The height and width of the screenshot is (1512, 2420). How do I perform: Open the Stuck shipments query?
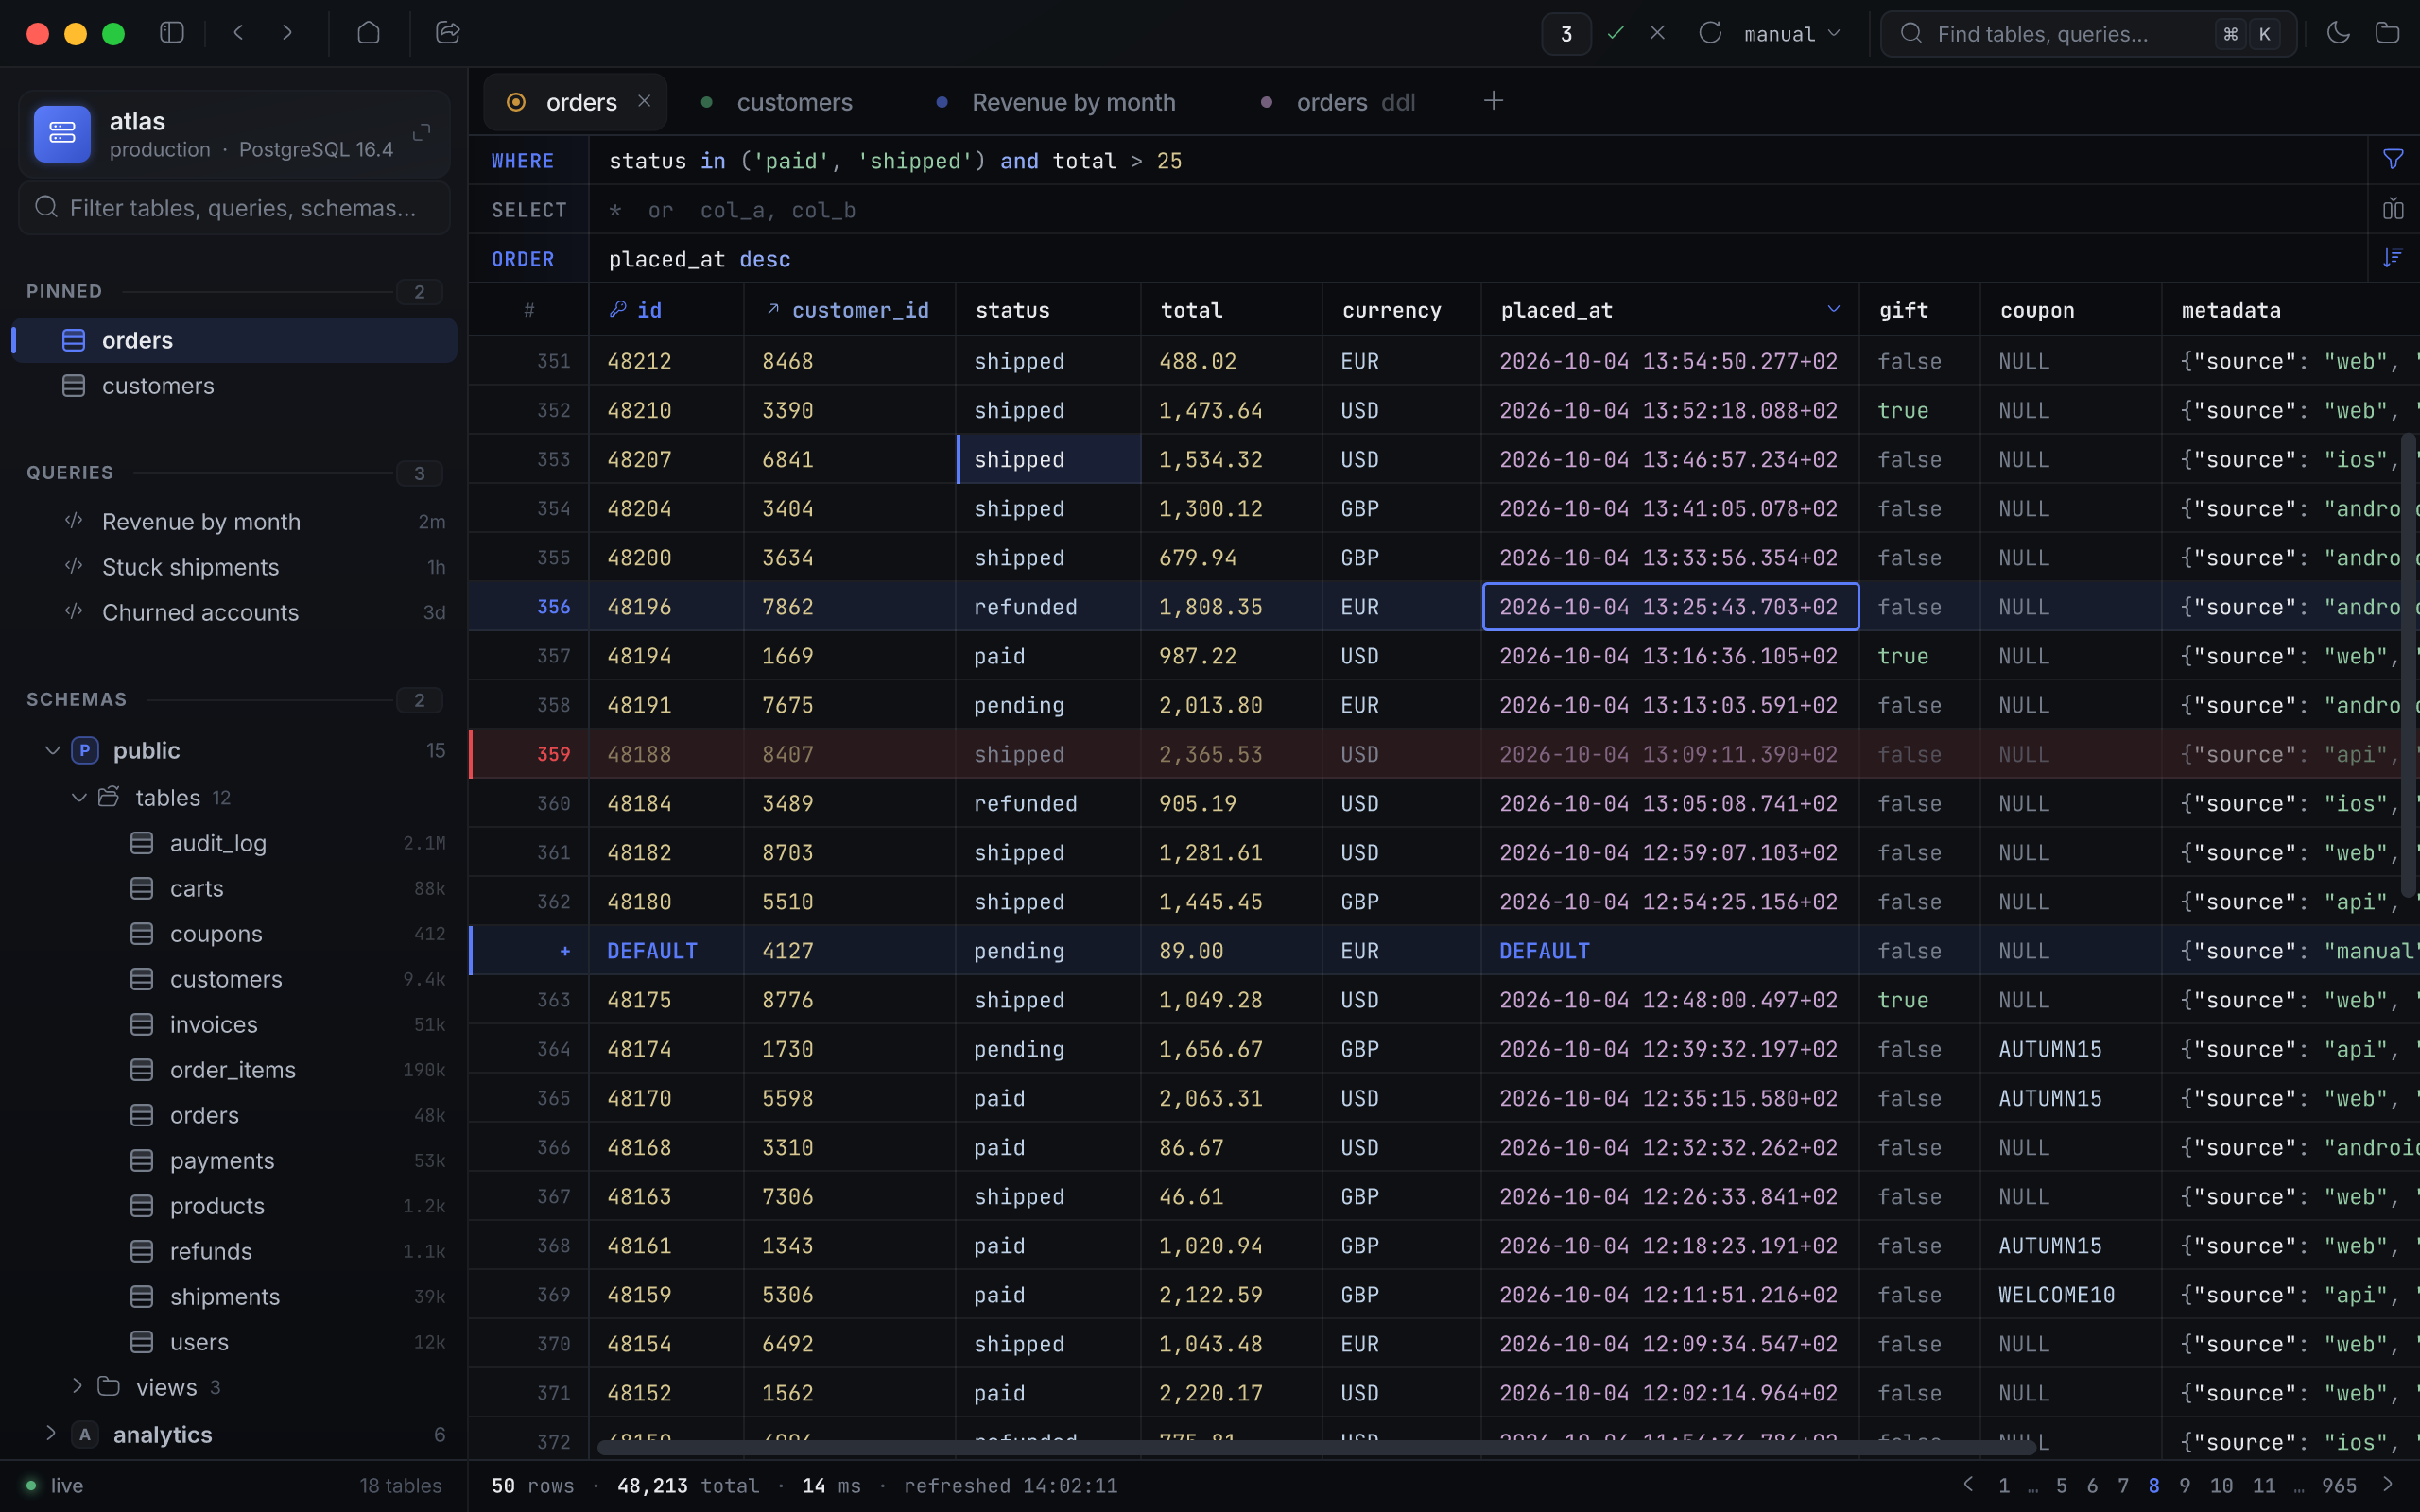tap(236, 567)
